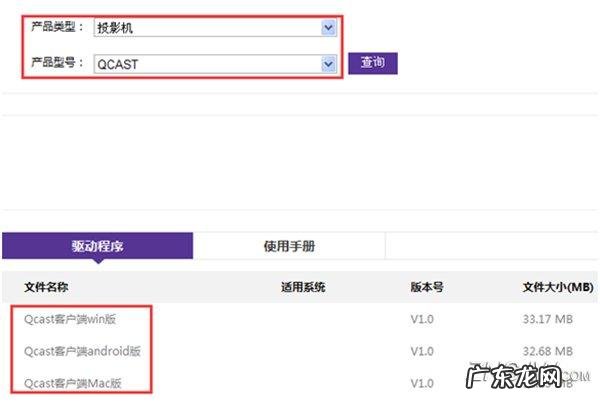The width and height of the screenshot is (600, 406).
Task: Open the Qcast客户端win版 download link
Action: pyautogui.click(x=70, y=319)
